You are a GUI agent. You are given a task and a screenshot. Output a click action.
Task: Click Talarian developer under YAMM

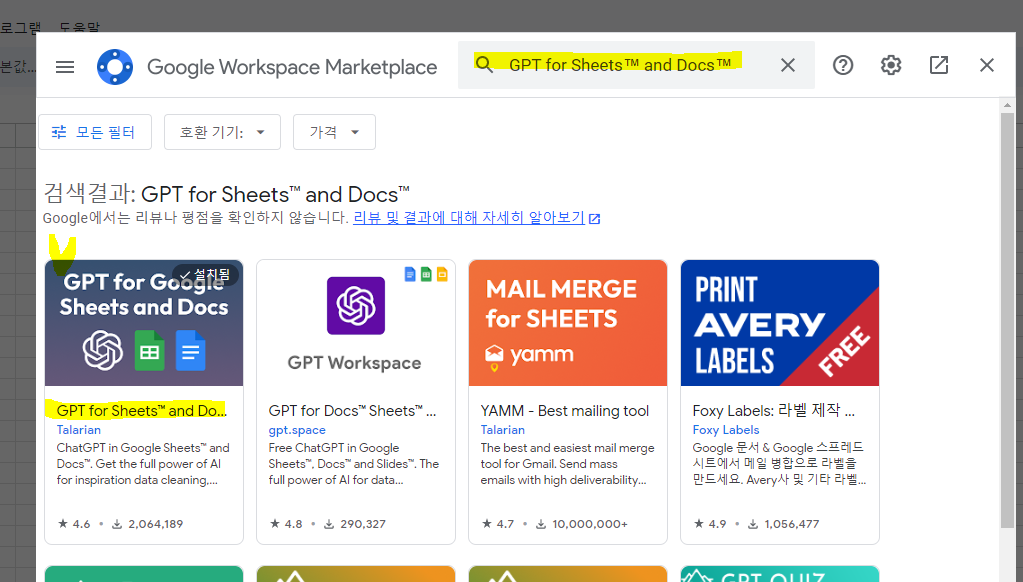coord(502,430)
